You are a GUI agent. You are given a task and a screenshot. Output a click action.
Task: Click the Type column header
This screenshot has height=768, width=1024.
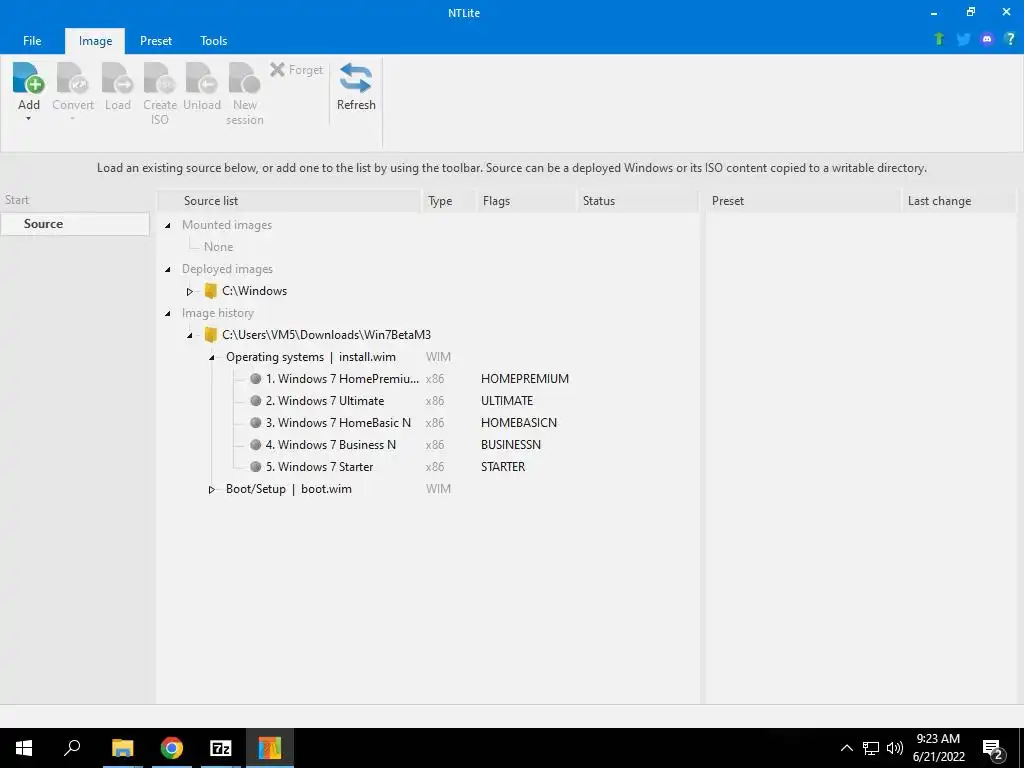coord(449,200)
